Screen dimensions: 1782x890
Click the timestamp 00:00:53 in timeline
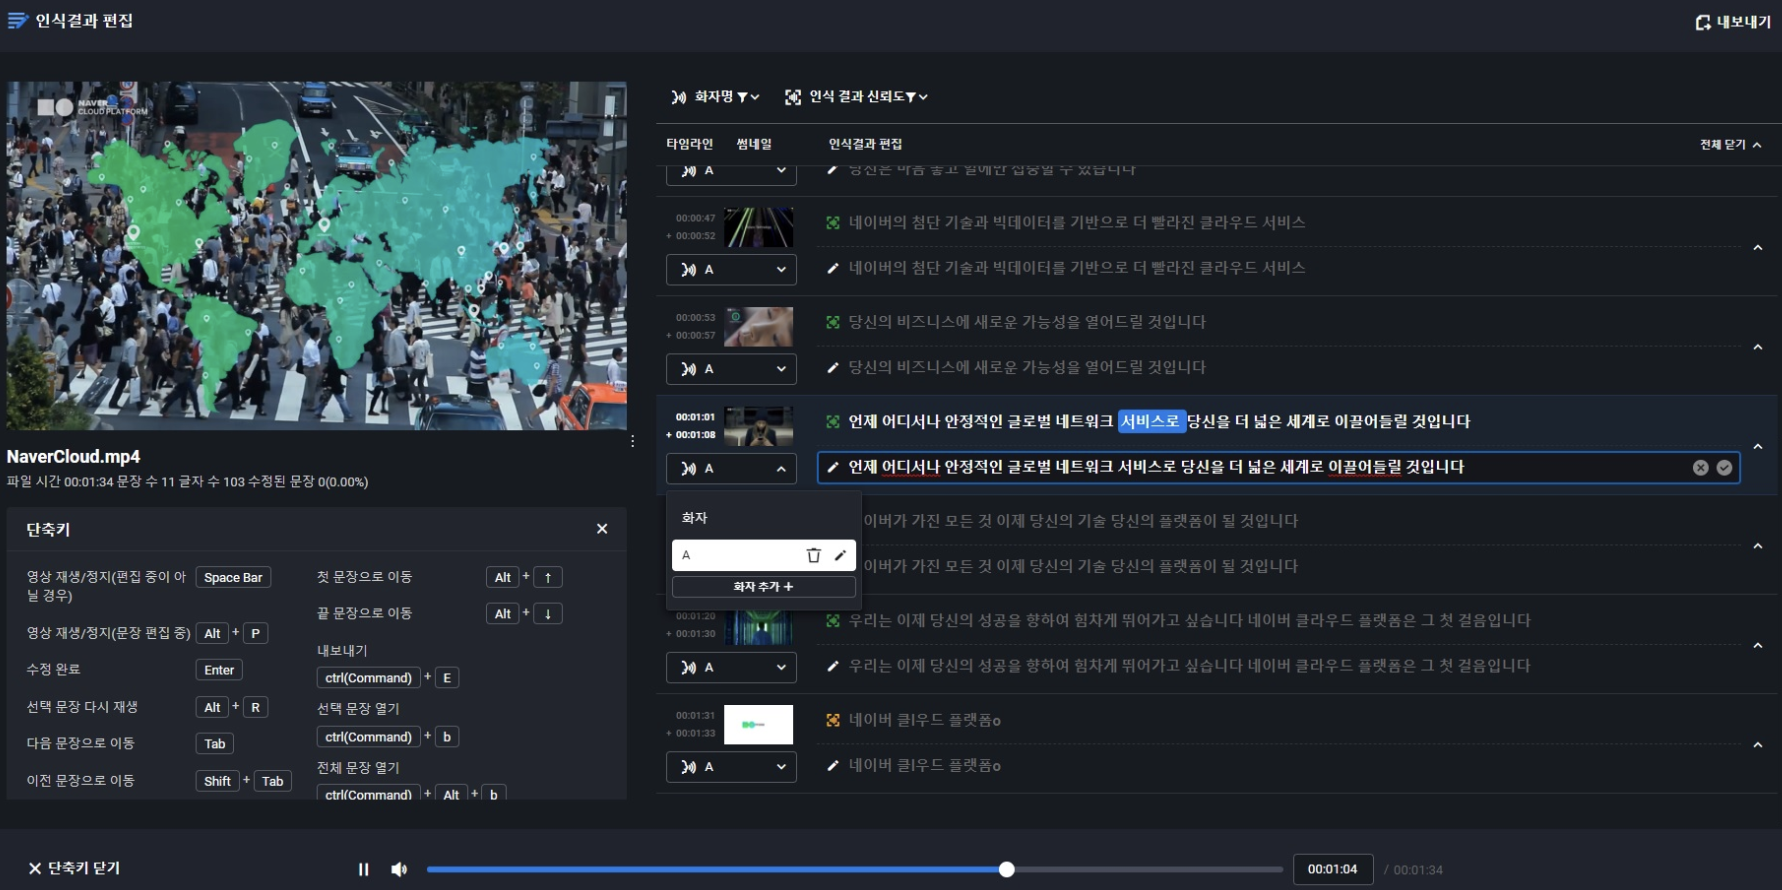[695, 318]
